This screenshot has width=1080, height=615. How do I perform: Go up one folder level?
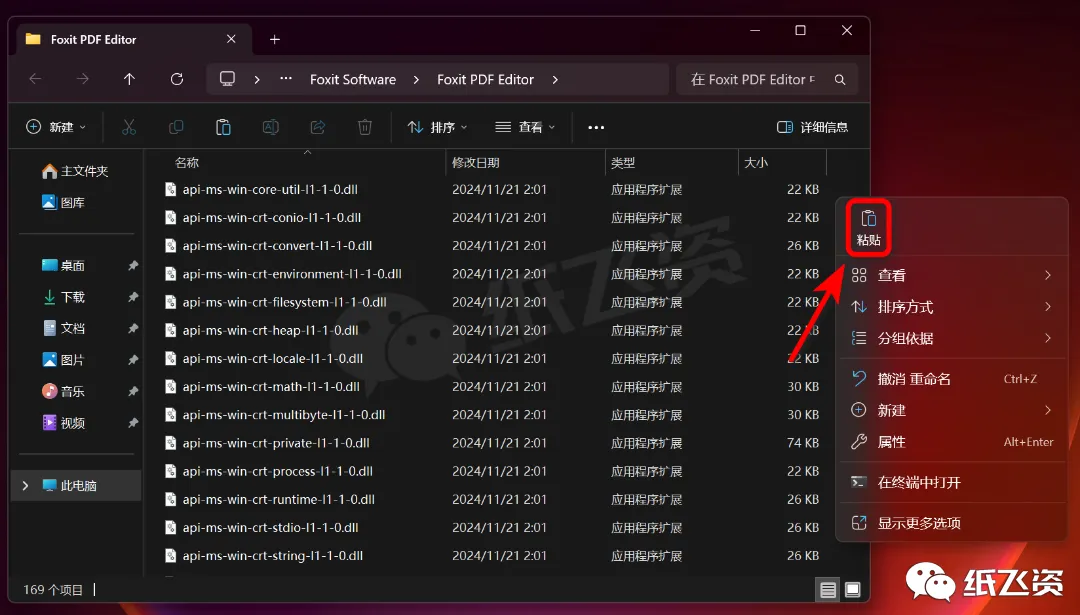(129, 79)
